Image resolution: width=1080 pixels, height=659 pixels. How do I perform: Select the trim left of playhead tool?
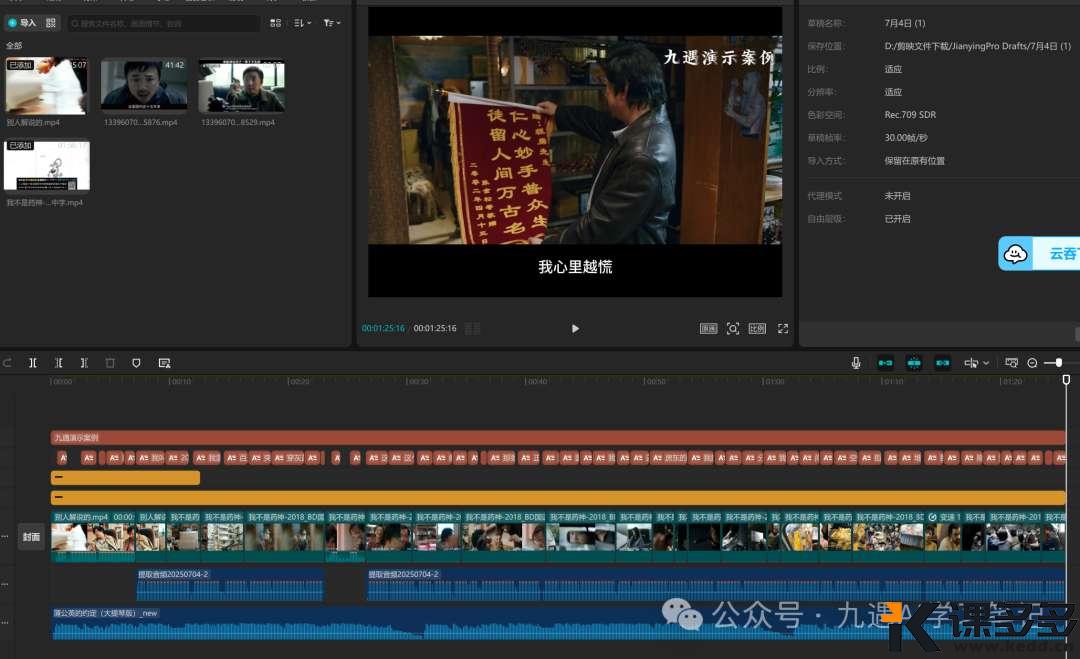point(59,363)
